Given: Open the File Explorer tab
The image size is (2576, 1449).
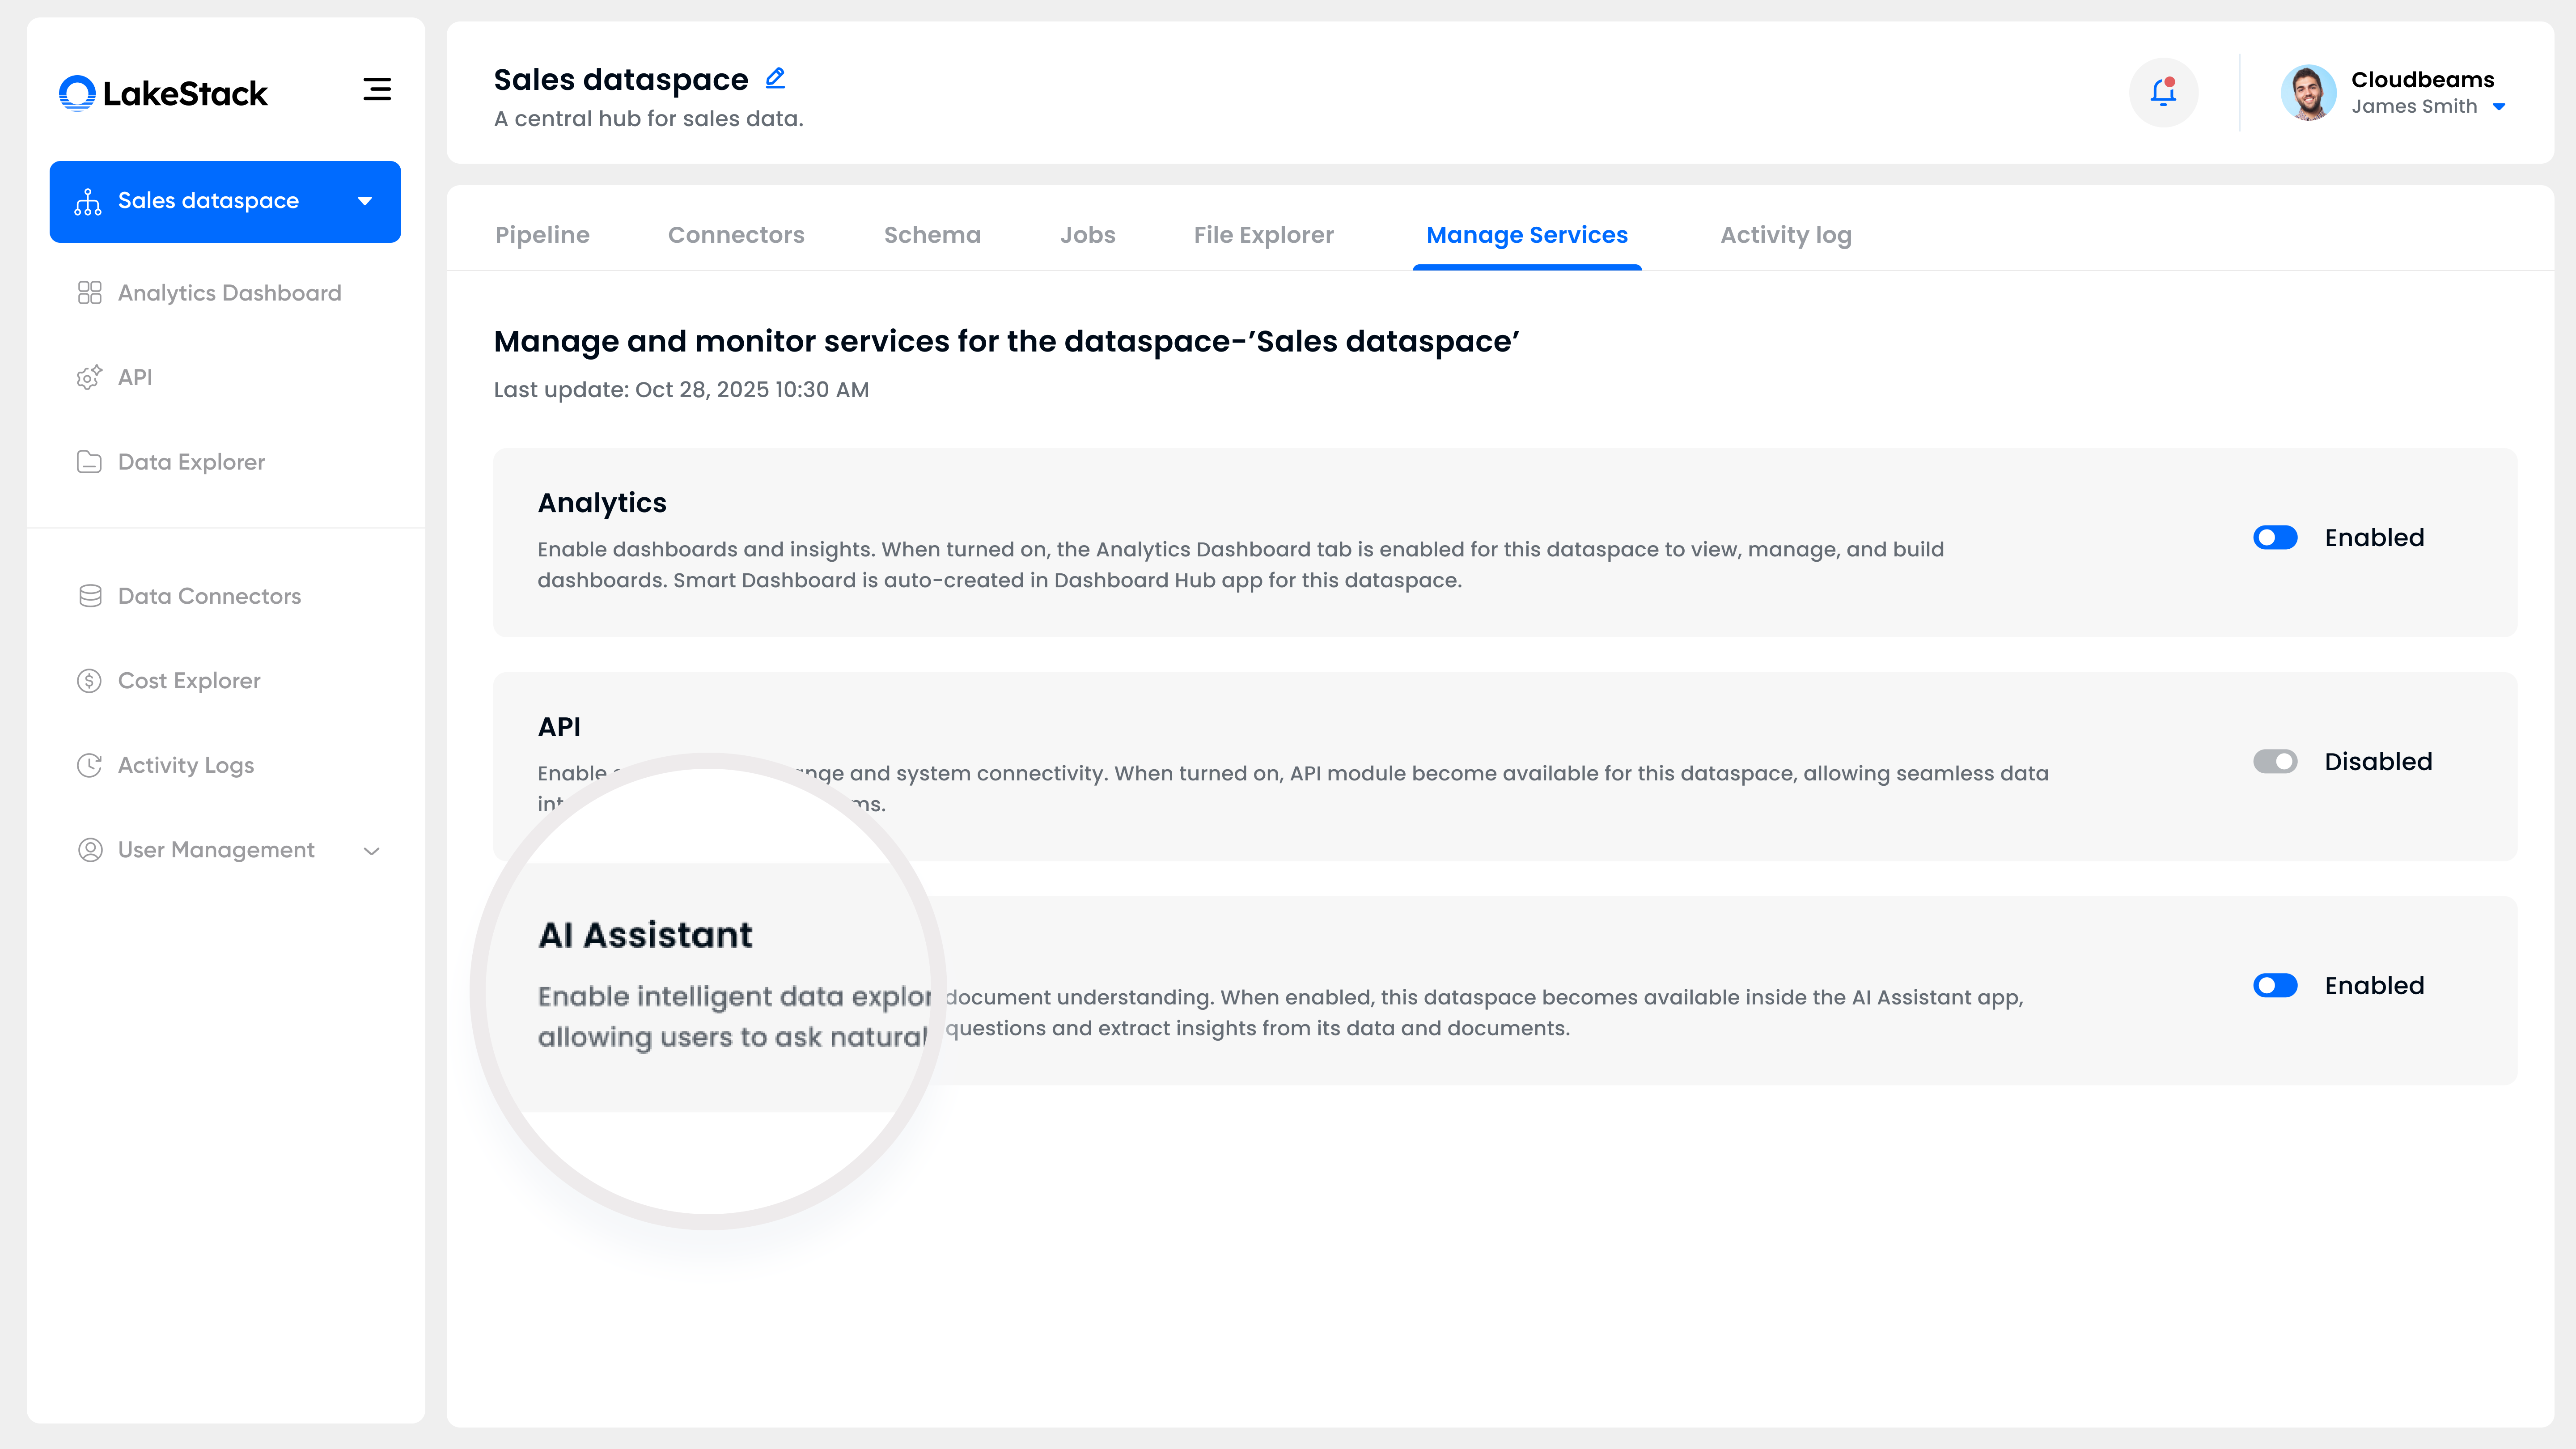Looking at the screenshot, I should (1263, 235).
